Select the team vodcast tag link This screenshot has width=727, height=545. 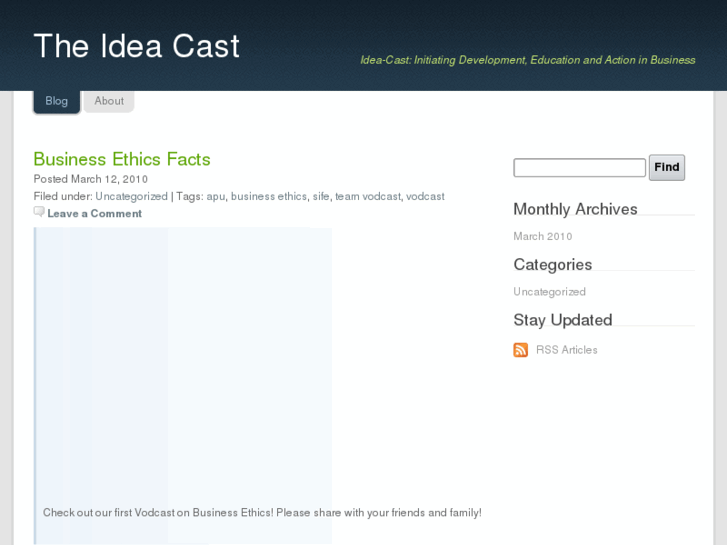click(368, 197)
